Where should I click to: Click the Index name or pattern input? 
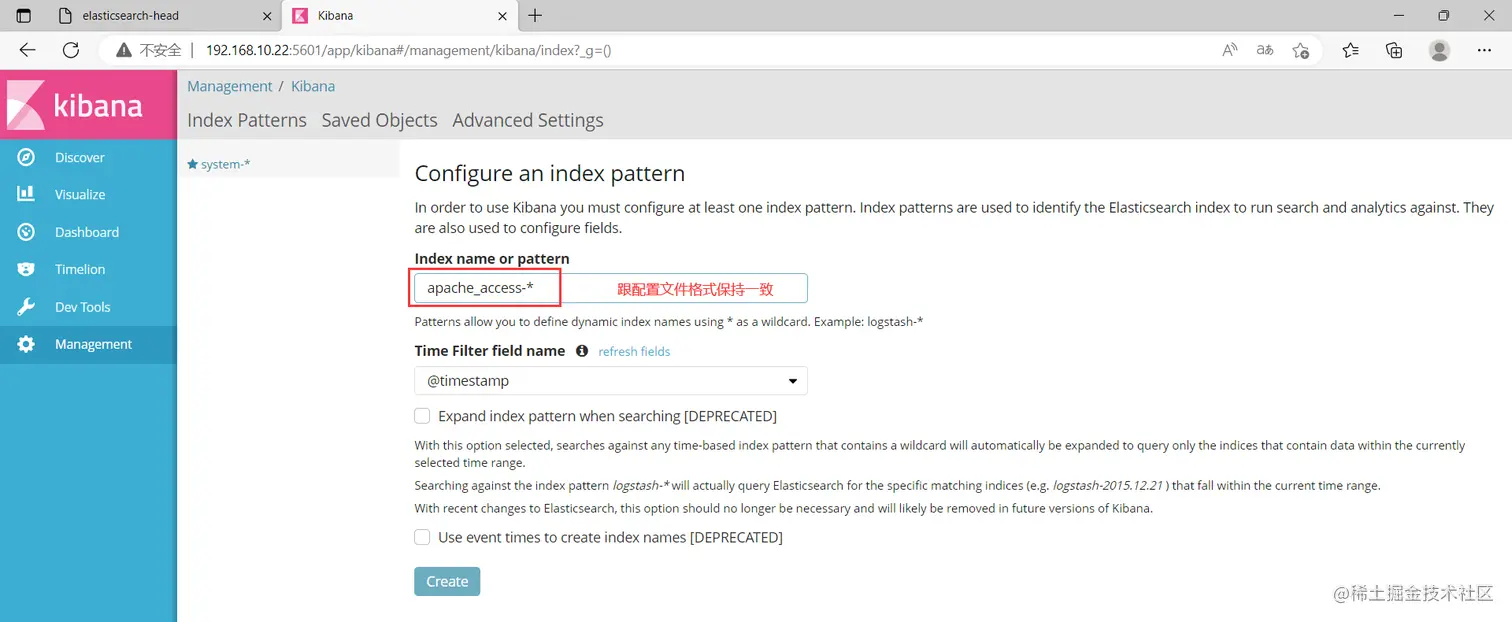(611, 288)
